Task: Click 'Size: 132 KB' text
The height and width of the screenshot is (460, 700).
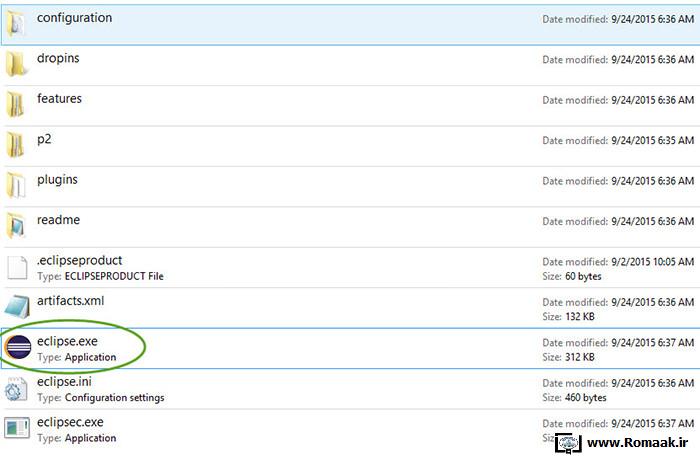Action: click(x=568, y=317)
